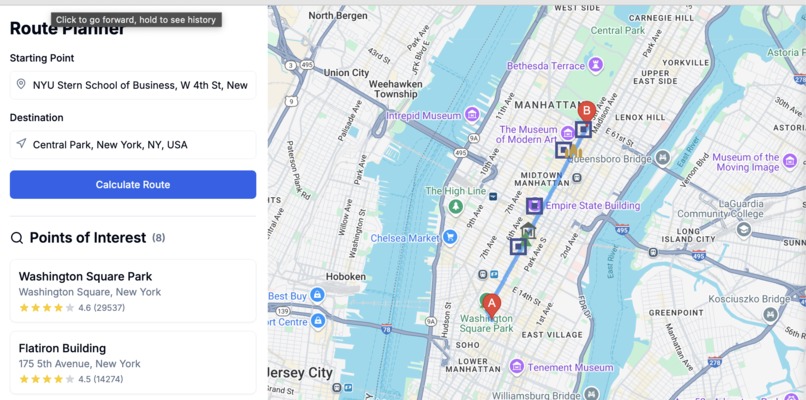Open the Chelsea Market shopping pin
The image size is (806, 400).
point(450,238)
